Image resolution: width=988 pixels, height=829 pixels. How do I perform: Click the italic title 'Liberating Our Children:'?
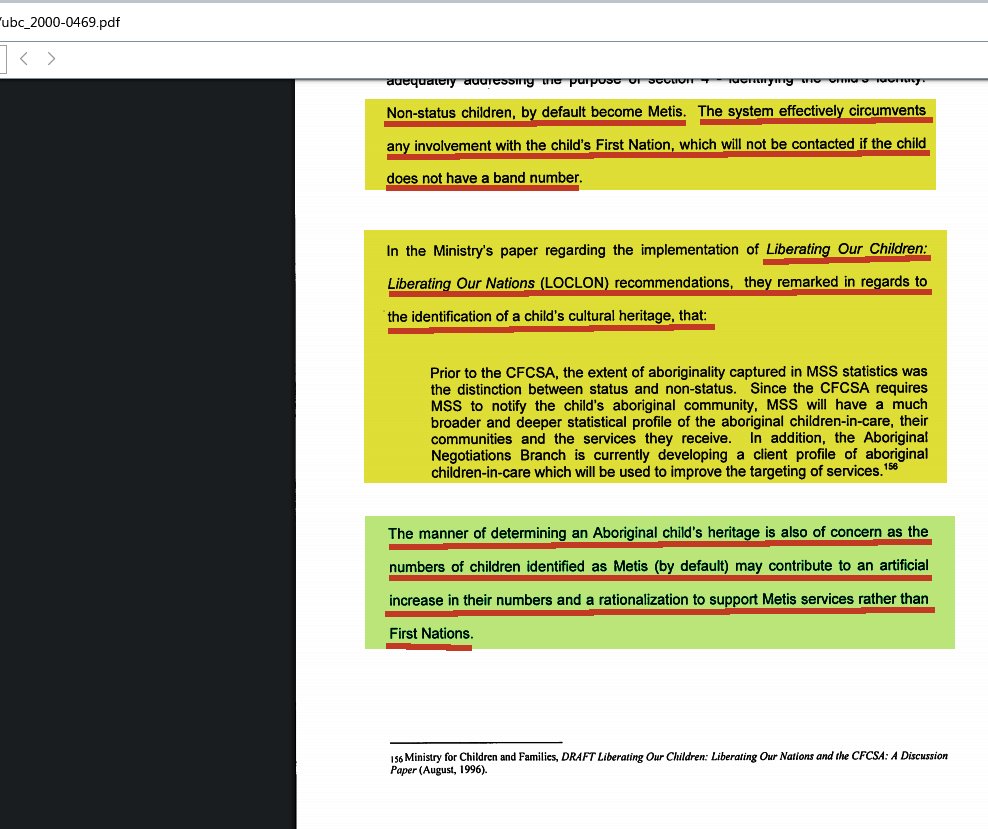846,249
